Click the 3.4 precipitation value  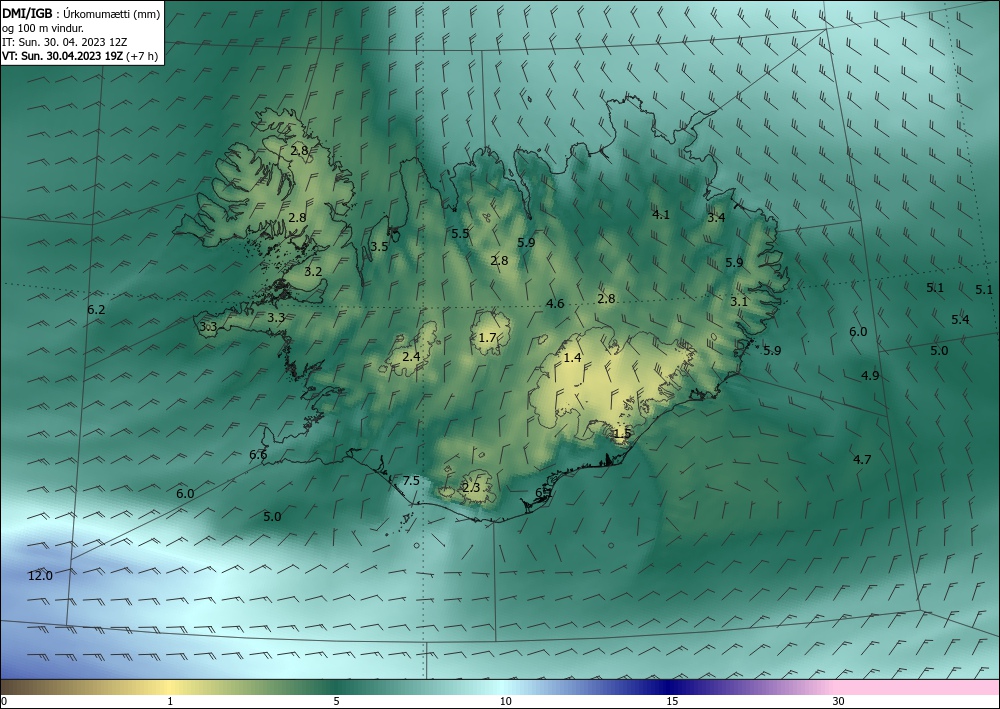pyautogui.click(x=716, y=217)
